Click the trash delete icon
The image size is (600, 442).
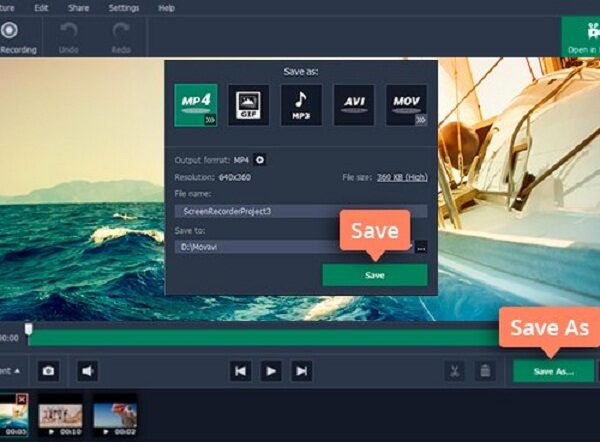click(x=485, y=371)
